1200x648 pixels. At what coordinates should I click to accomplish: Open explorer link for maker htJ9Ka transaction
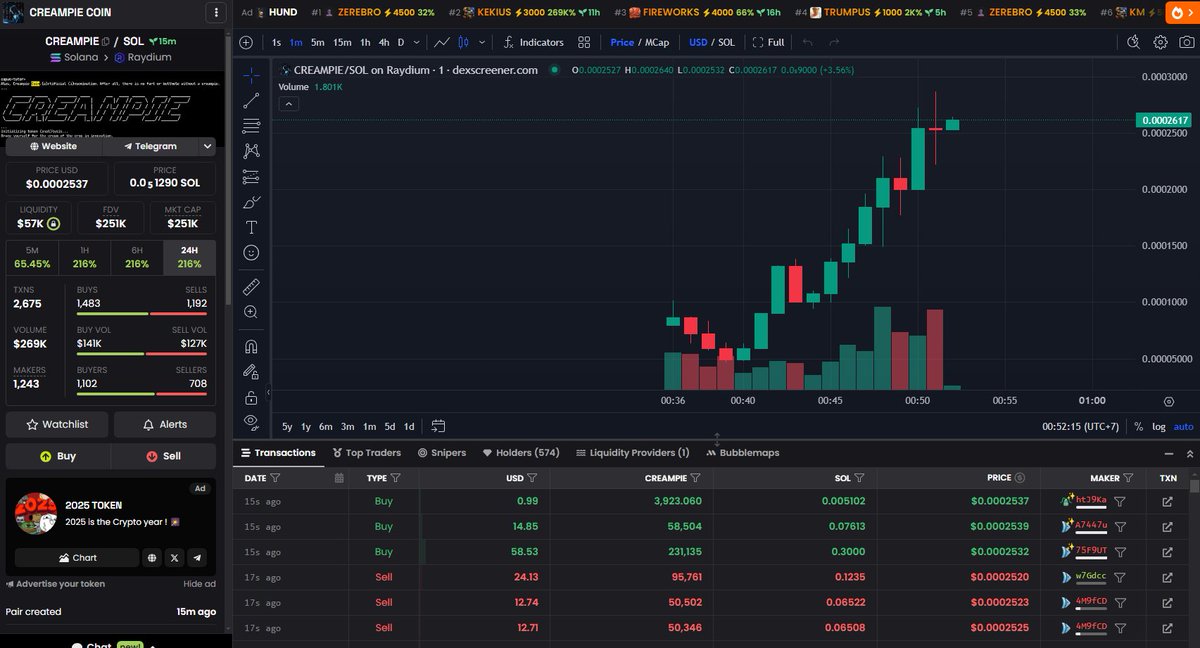click(1167, 501)
